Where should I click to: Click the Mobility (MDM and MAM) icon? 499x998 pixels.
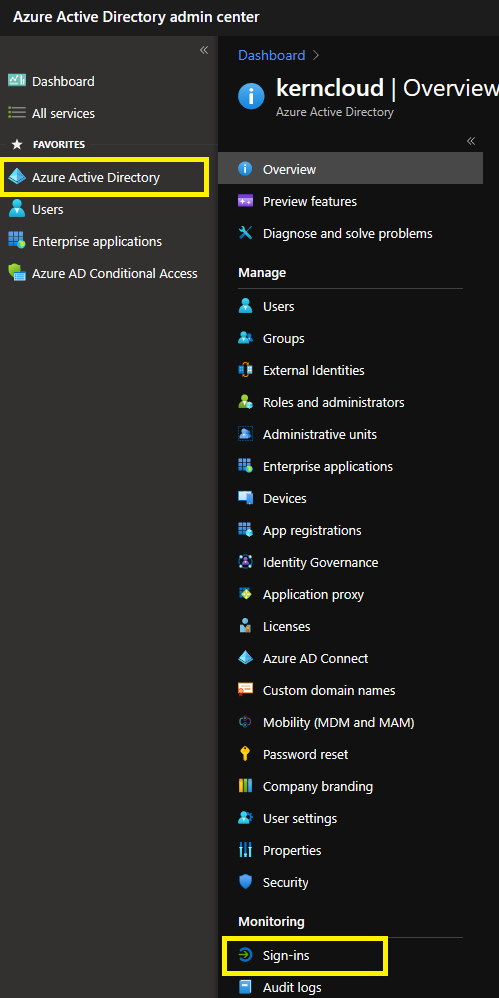(245, 722)
